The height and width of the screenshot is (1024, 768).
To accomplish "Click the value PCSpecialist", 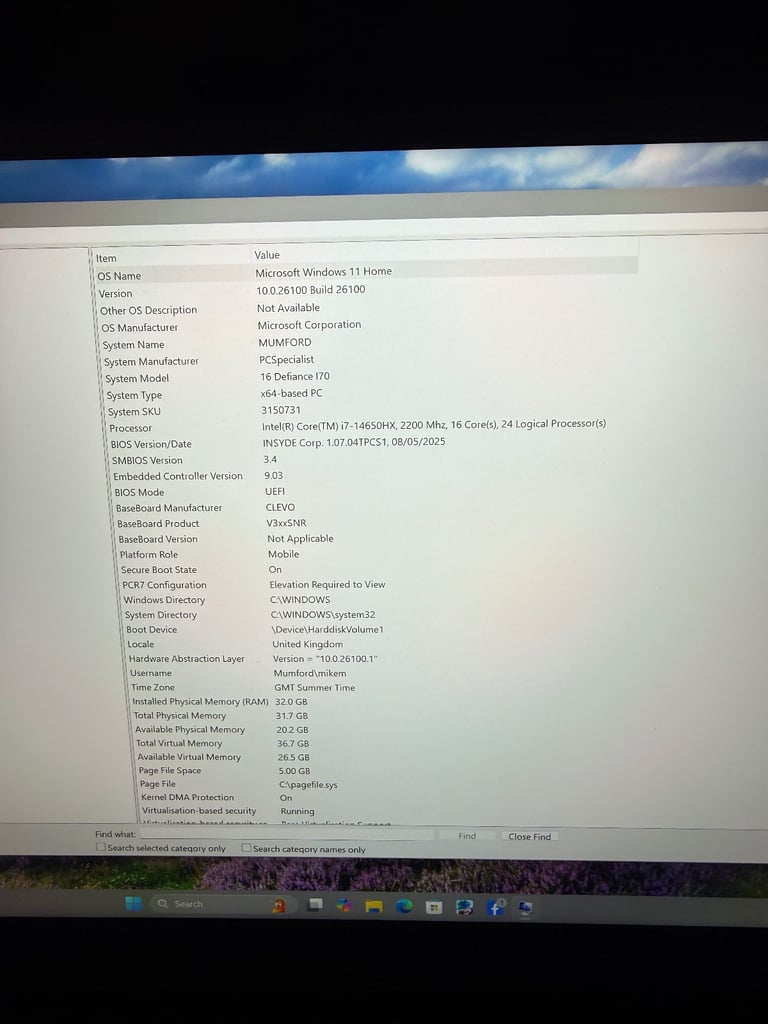I will 287,360.
